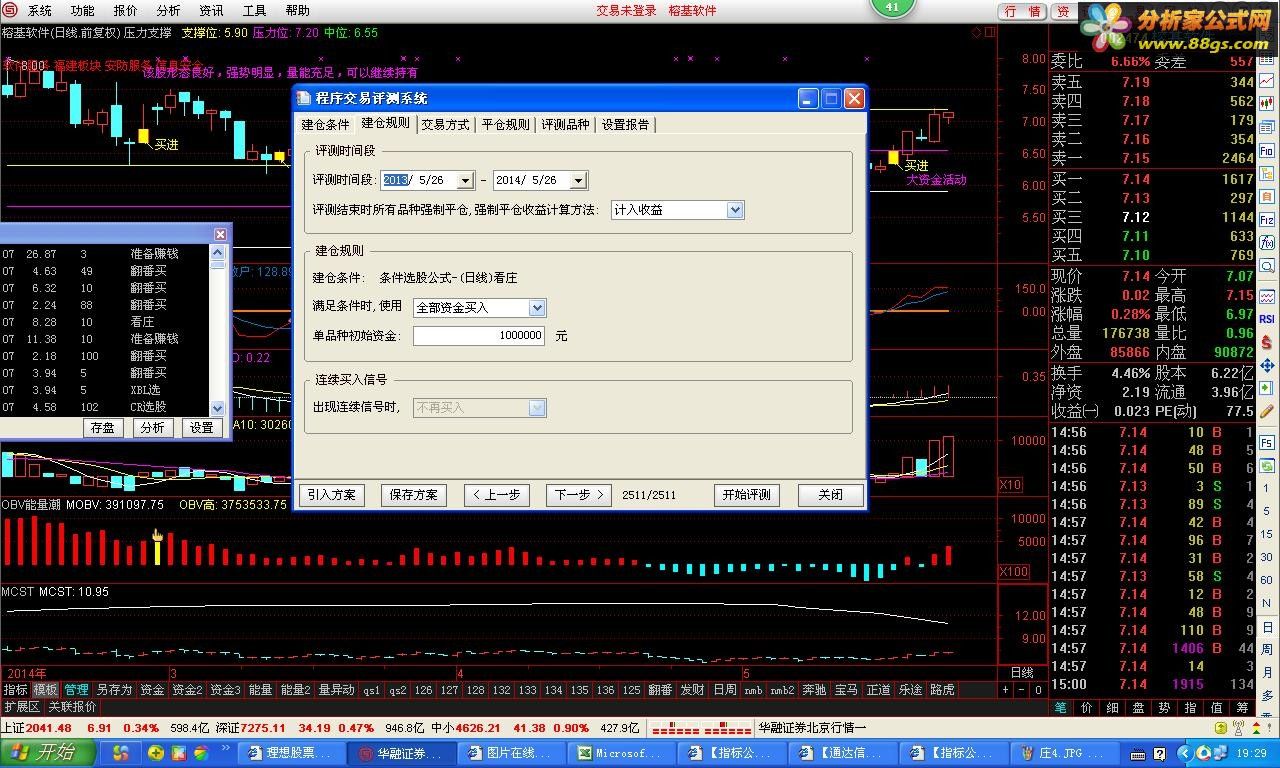The width and height of the screenshot is (1280, 768).
Task: Switch to the 交易方式 tab
Action: [x=445, y=125]
